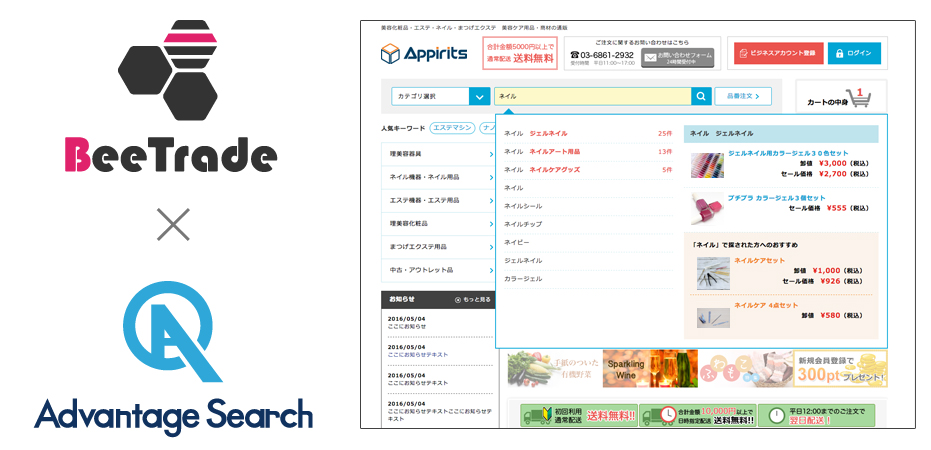The height and width of the screenshot is (450, 931).
Task: Expand the 中古・アウトレット品 category
Action: pyautogui.click(x=439, y=270)
